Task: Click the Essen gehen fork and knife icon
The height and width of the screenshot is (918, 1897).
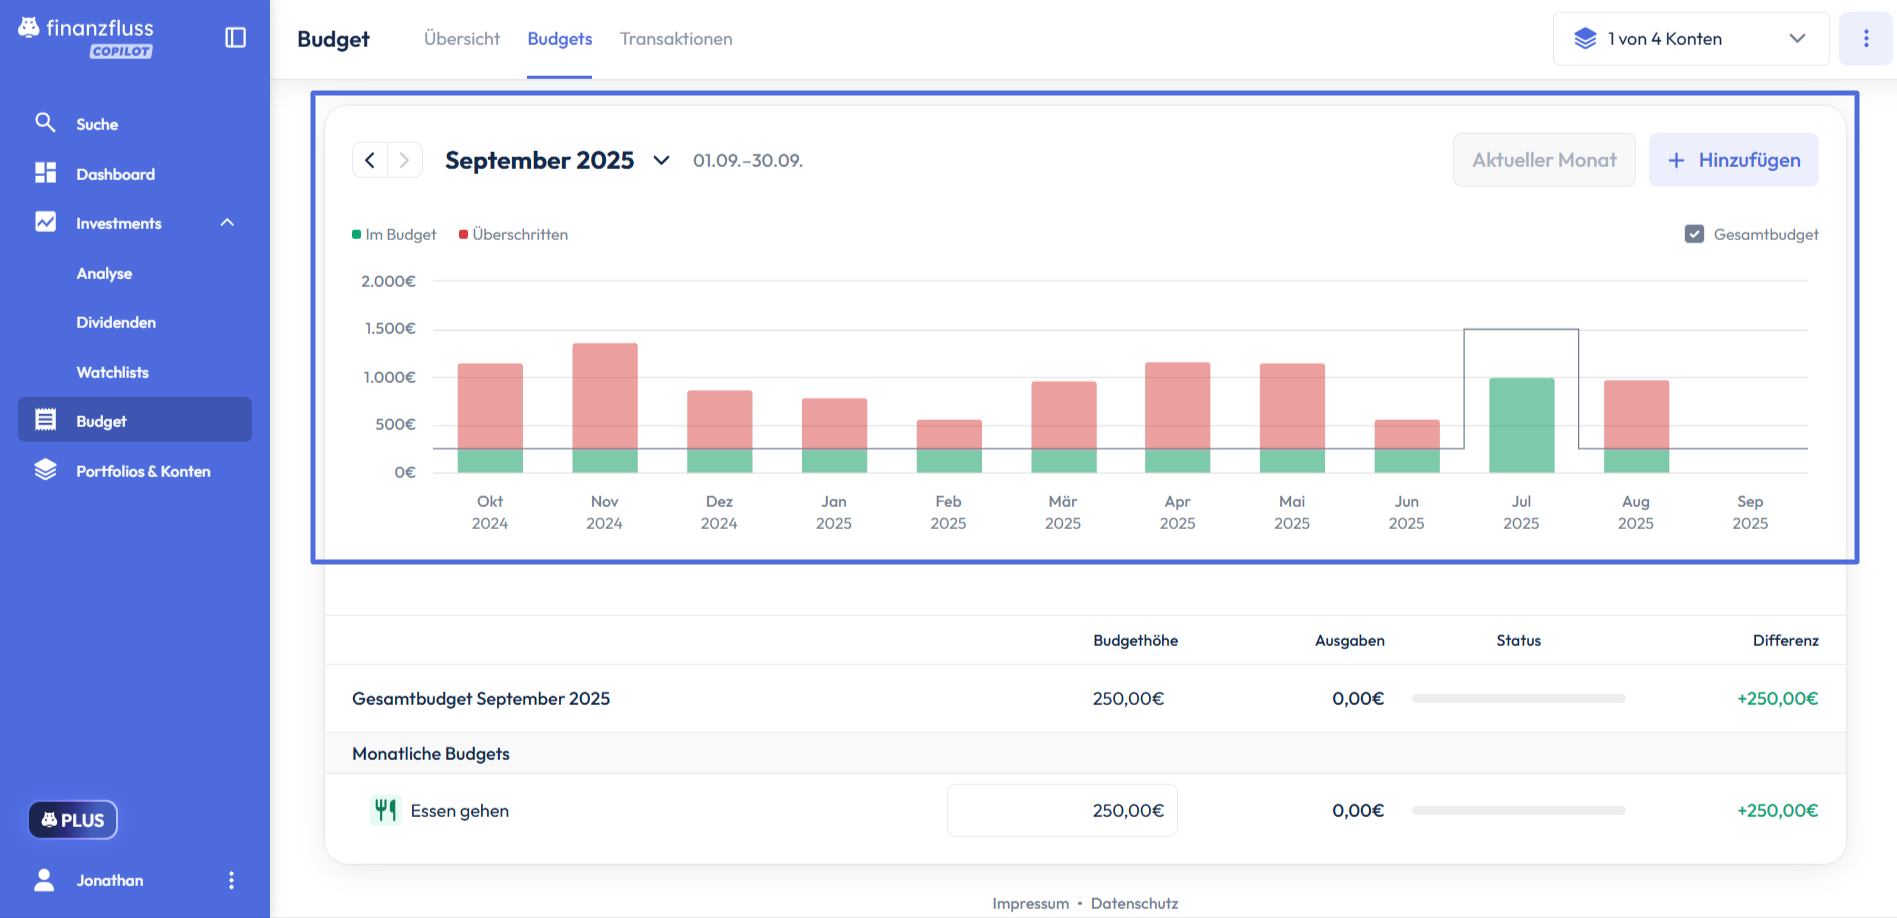Action: (x=385, y=810)
